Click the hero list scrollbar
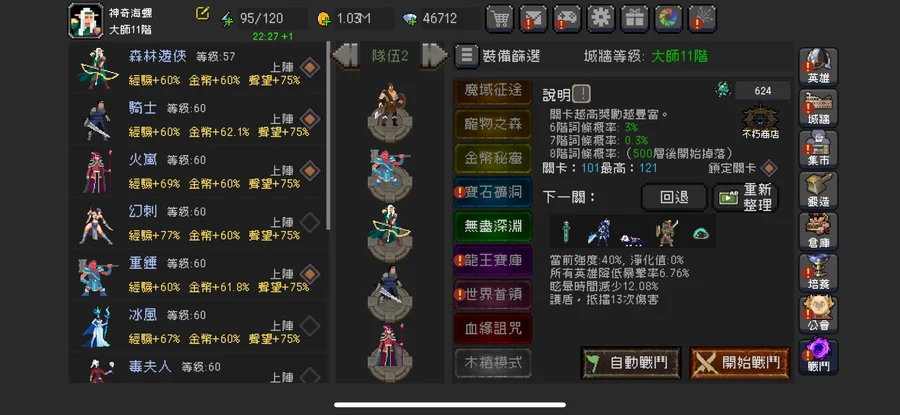900x415 pixels. tap(328, 135)
